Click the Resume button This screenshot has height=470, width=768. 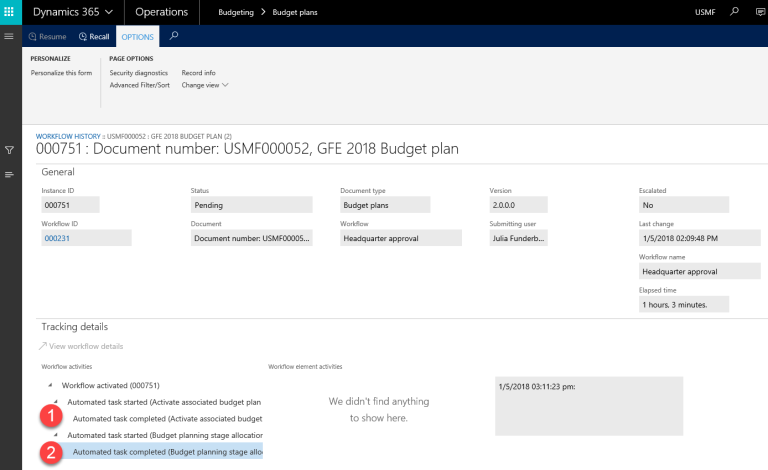coord(48,36)
